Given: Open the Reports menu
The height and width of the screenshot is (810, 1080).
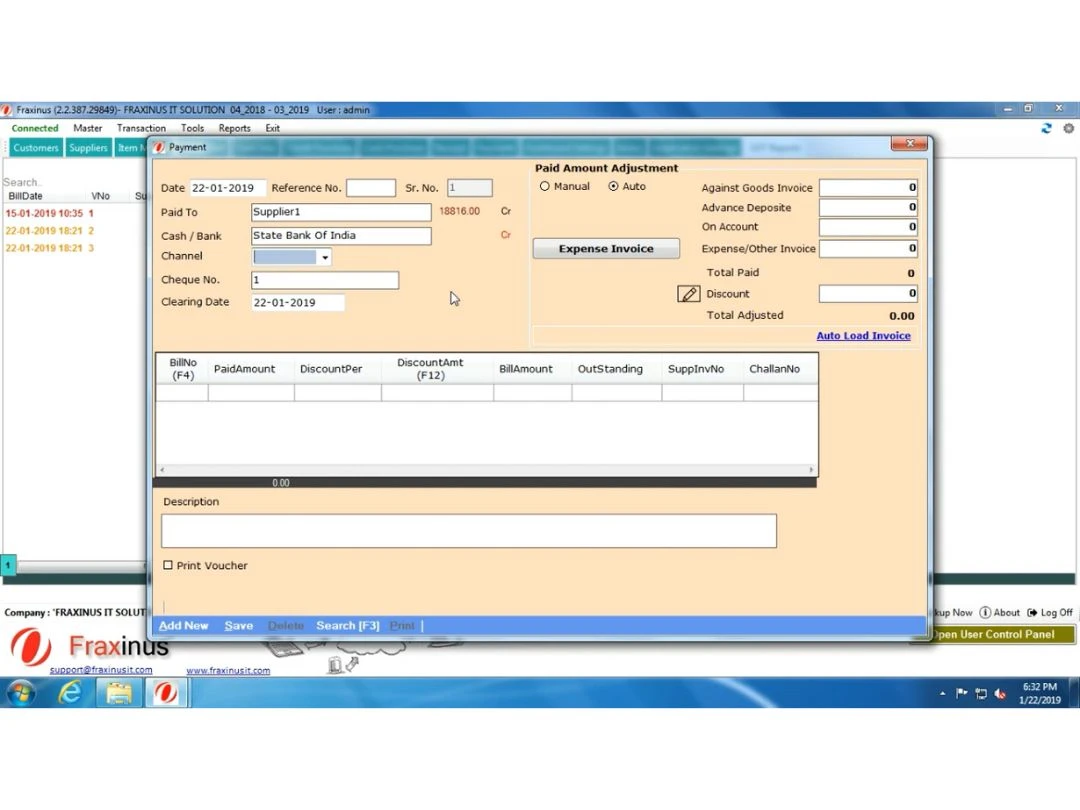Looking at the screenshot, I should [x=234, y=128].
